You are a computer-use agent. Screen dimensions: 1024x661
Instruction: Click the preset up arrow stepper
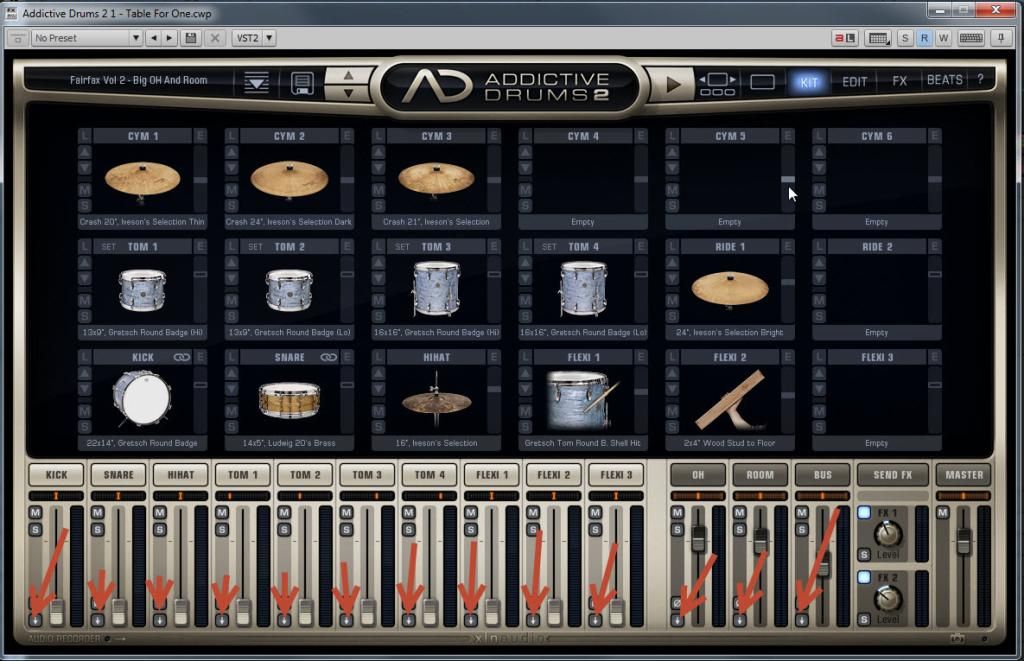click(348, 74)
